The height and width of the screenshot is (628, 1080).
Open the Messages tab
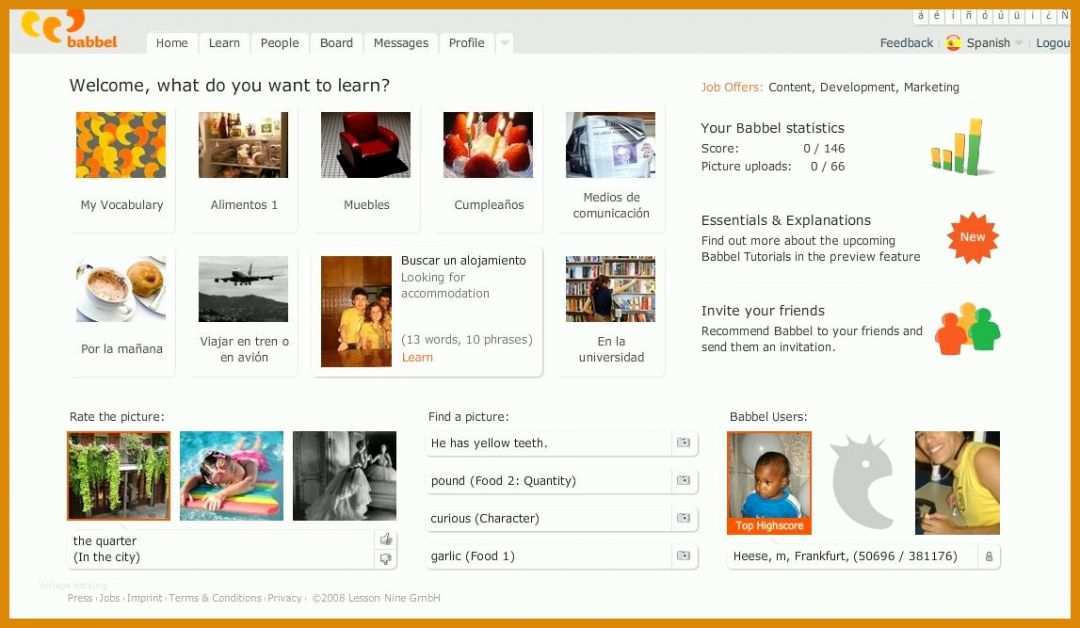coord(401,43)
